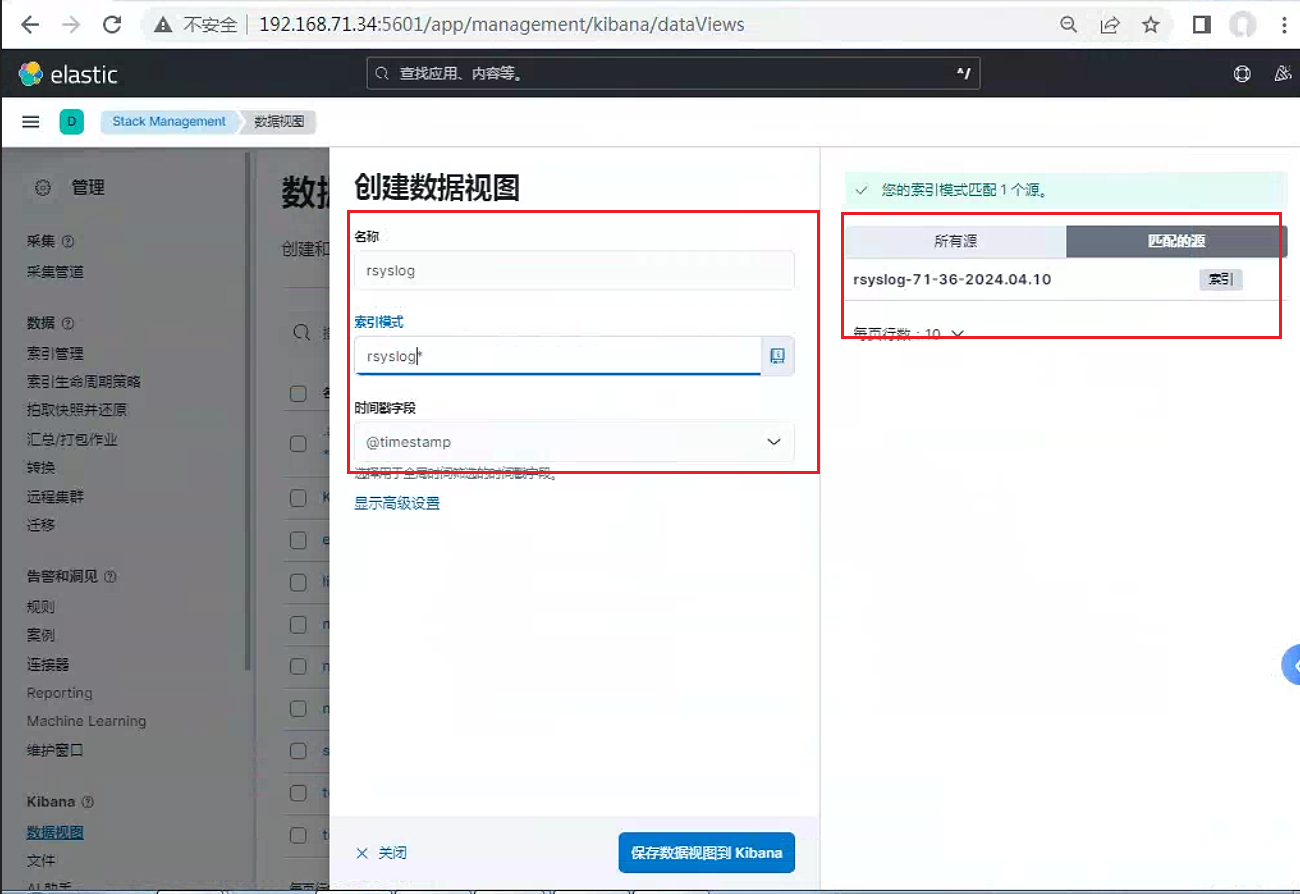1300x894 pixels.
Task: Switch to the 所有源 tab
Action: (955, 241)
